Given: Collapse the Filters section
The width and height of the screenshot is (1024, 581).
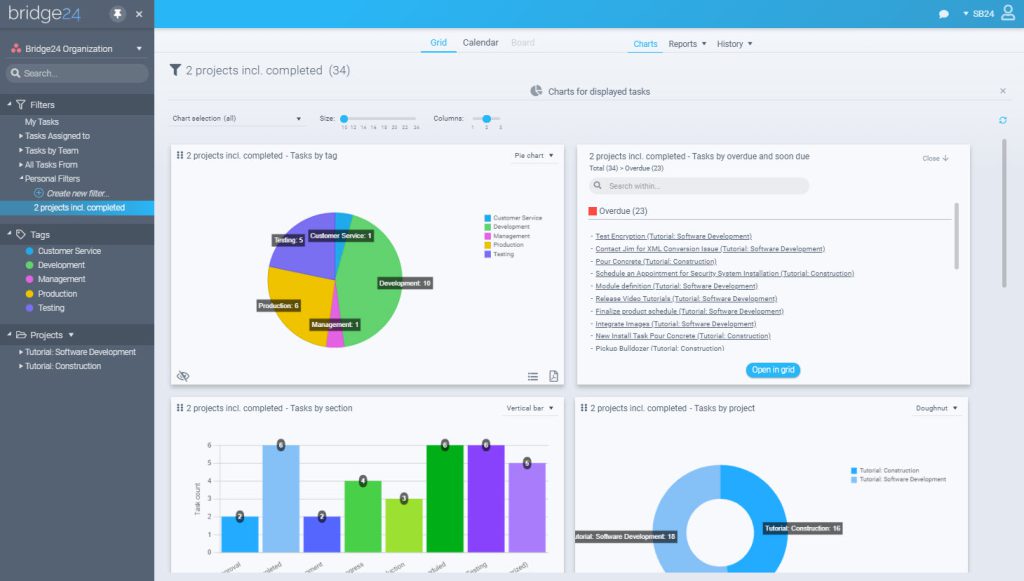Looking at the screenshot, I should click(x=9, y=104).
